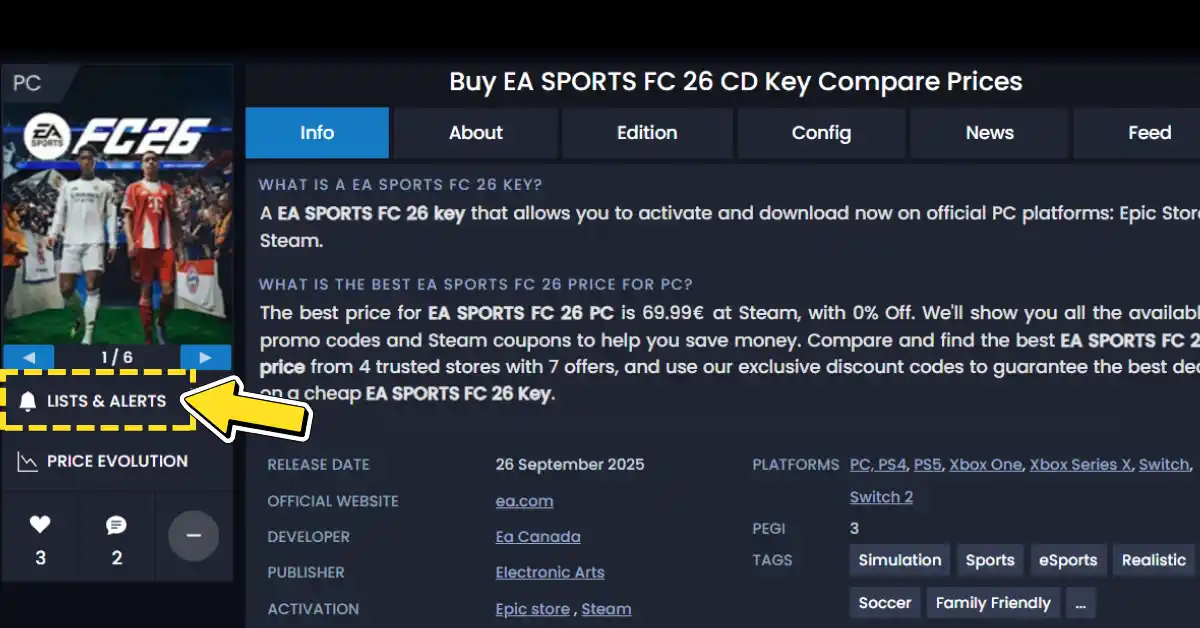This screenshot has width=1200, height=628.
Task: Expand more tags with ellipsis button
Action: click(x=1079, y=603)
